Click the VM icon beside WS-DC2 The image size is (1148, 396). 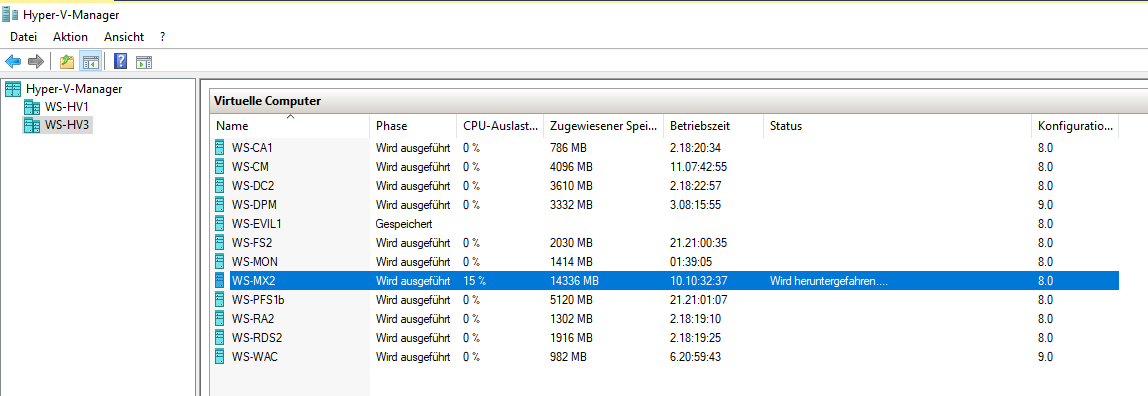pyautogui.click(x=220, y=185)
